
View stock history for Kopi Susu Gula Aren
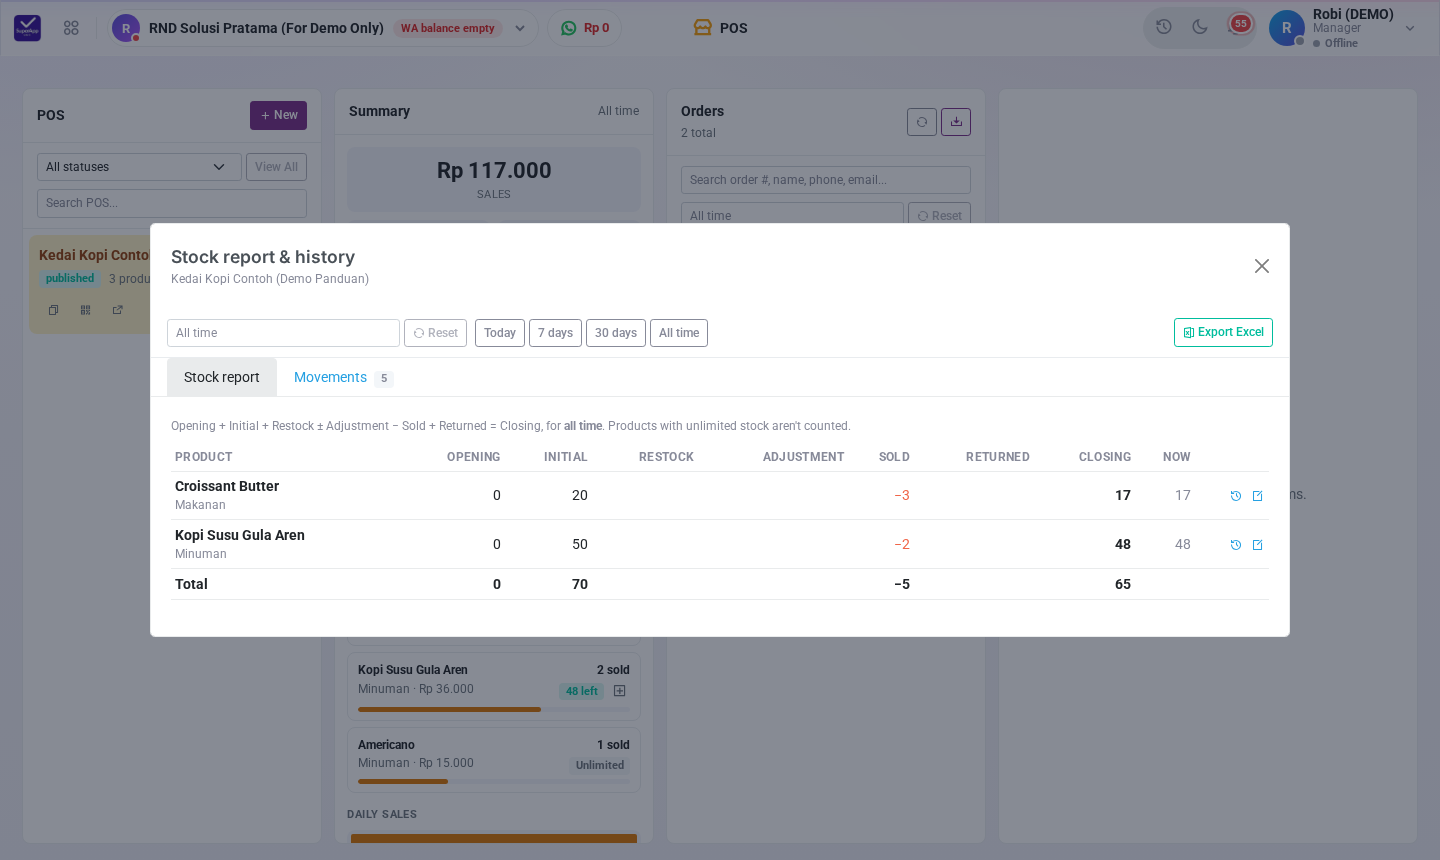tap(1236, 545)
